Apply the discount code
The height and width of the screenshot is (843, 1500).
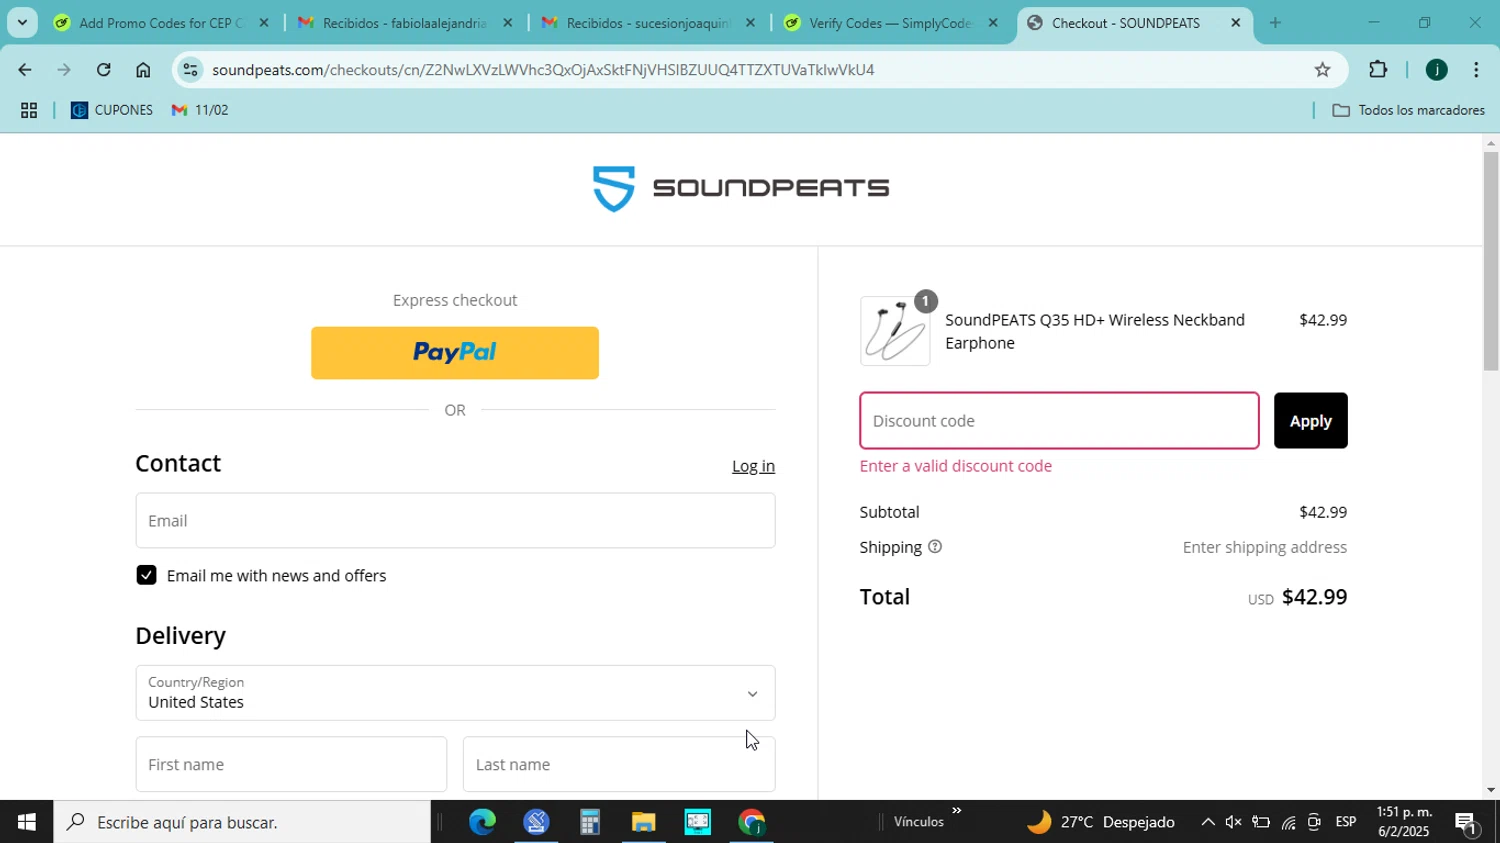pos(1310,421)
